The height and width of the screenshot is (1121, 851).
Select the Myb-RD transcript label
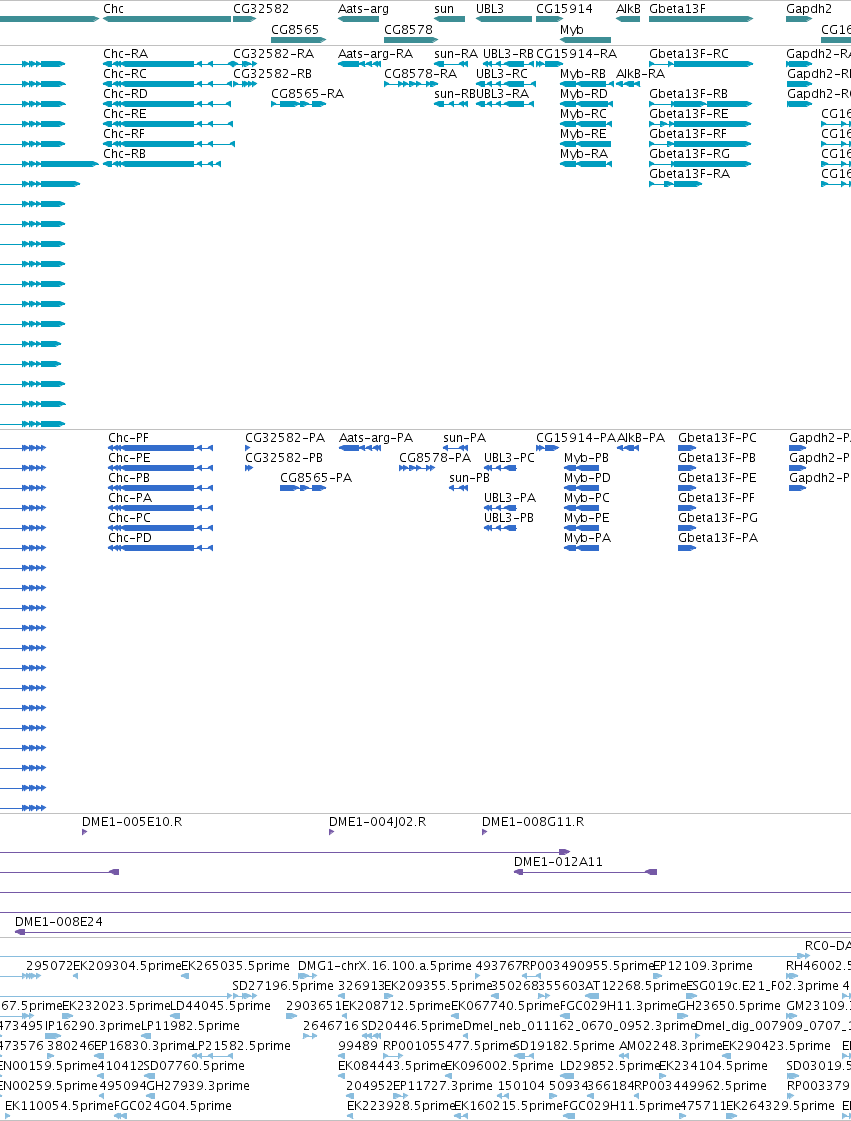pyautogui.click(x=584, y=94)
